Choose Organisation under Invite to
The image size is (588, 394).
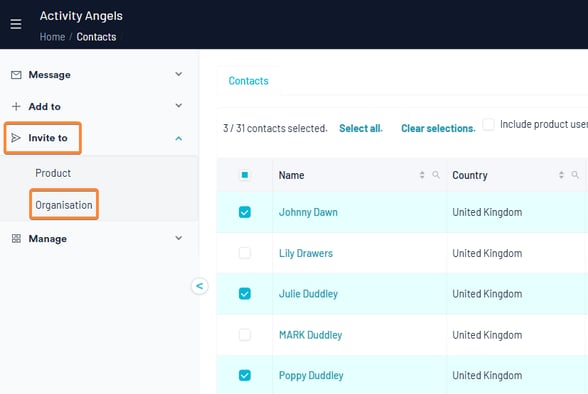[64, 205]
